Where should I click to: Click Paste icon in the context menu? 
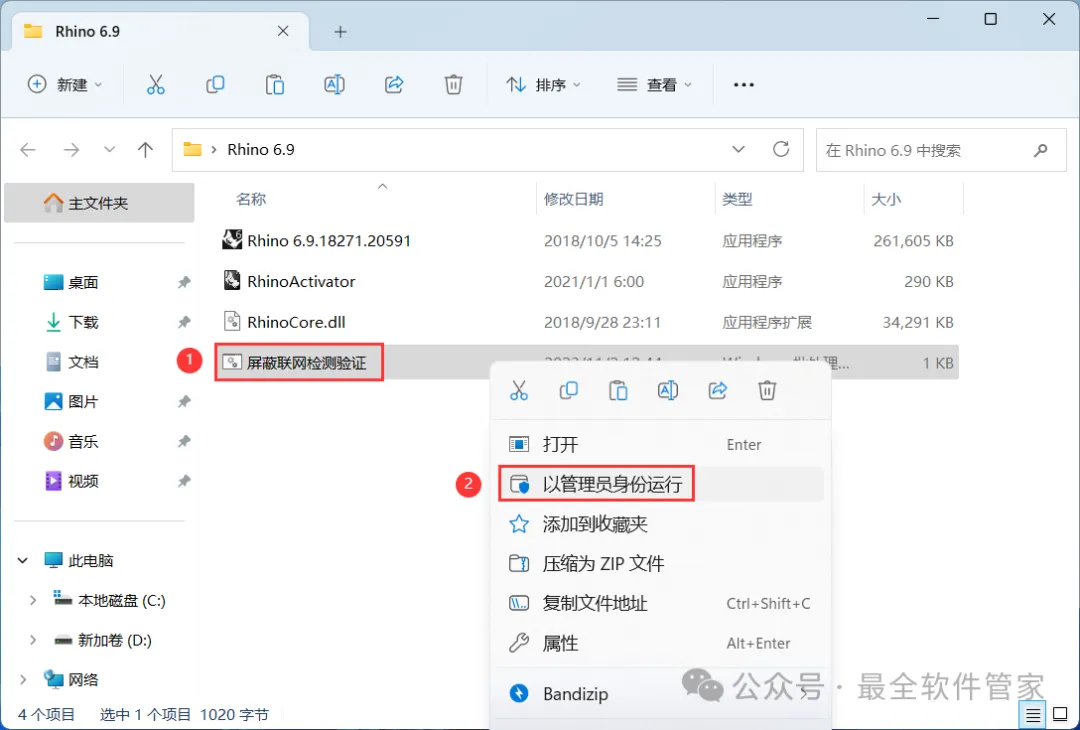coord(618,390)
